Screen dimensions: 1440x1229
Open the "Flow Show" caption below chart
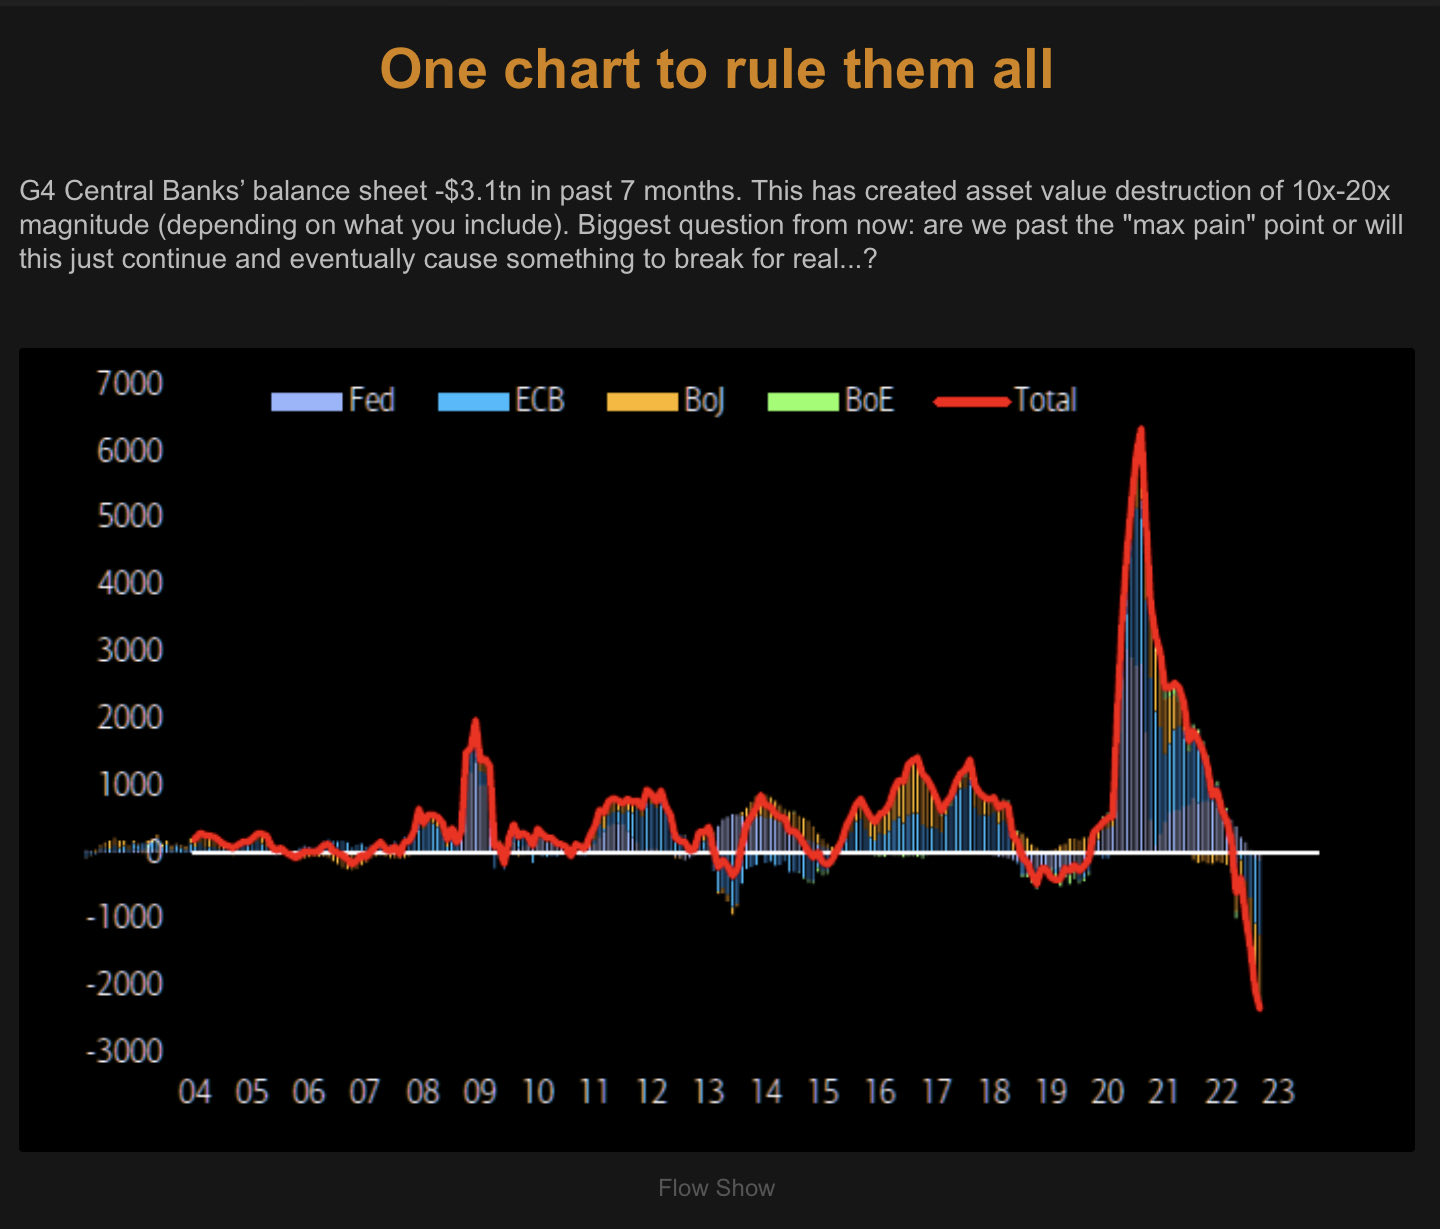716,1188
